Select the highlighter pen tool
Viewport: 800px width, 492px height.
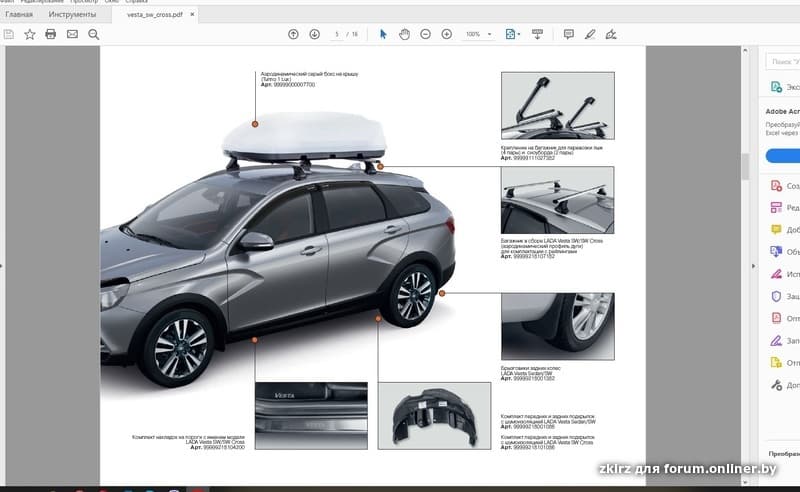590,34
